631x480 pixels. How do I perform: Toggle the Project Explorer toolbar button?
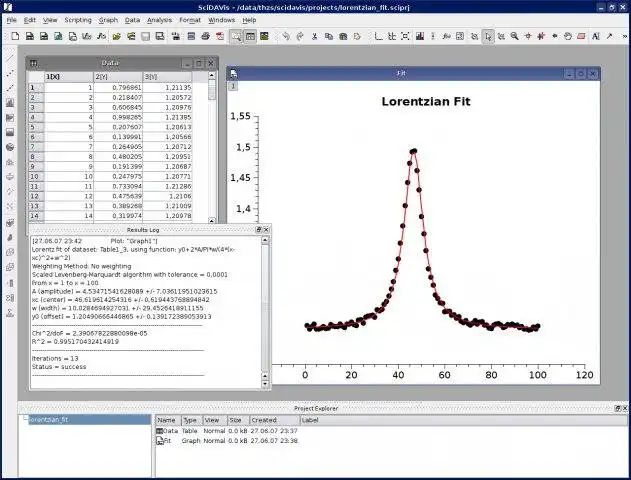(x=236, y=36)
